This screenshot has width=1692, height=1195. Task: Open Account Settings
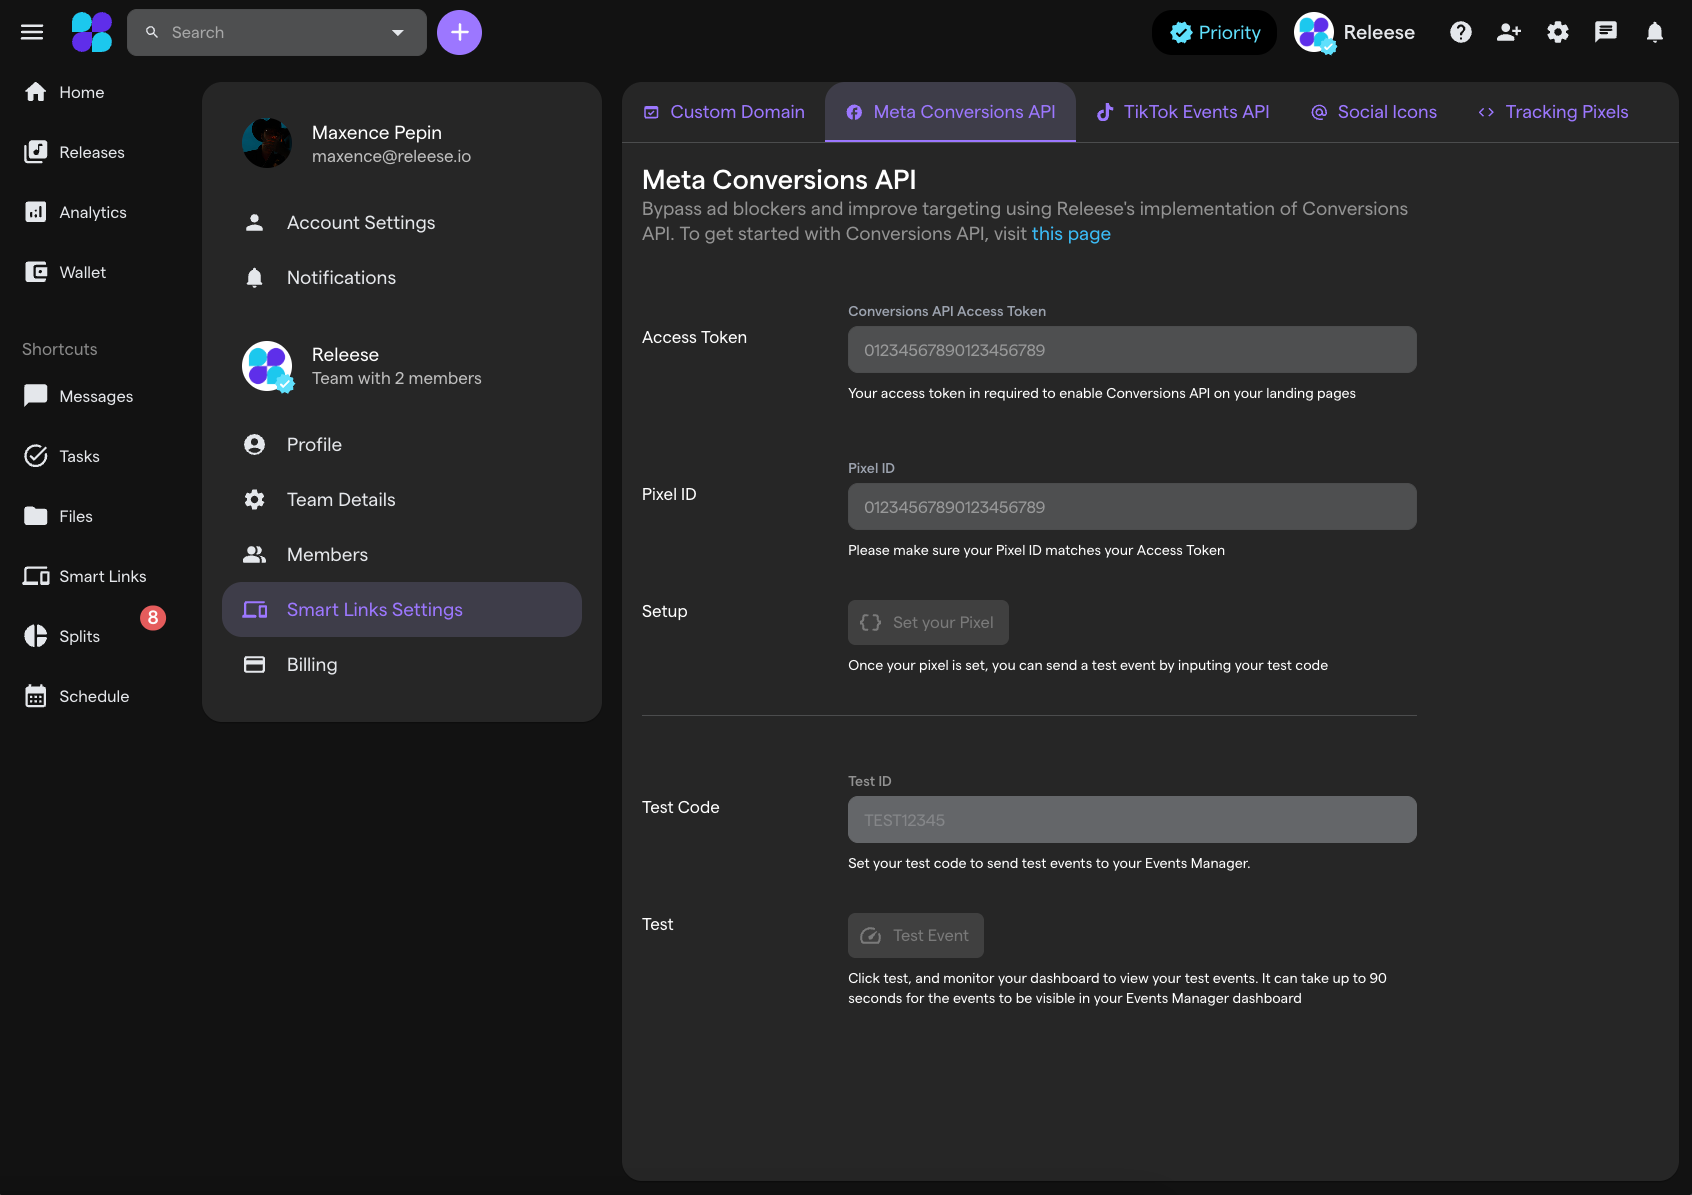(402, 222)
